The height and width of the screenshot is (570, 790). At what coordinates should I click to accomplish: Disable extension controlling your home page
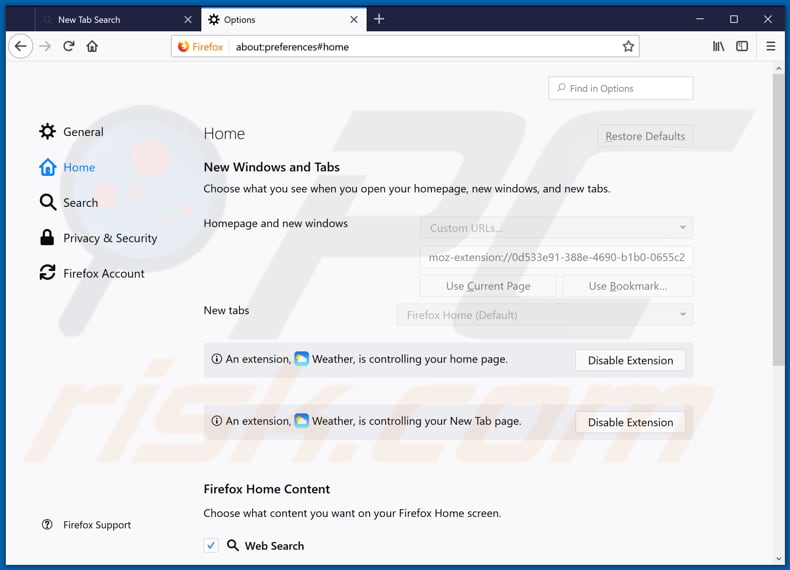point(630,360)
